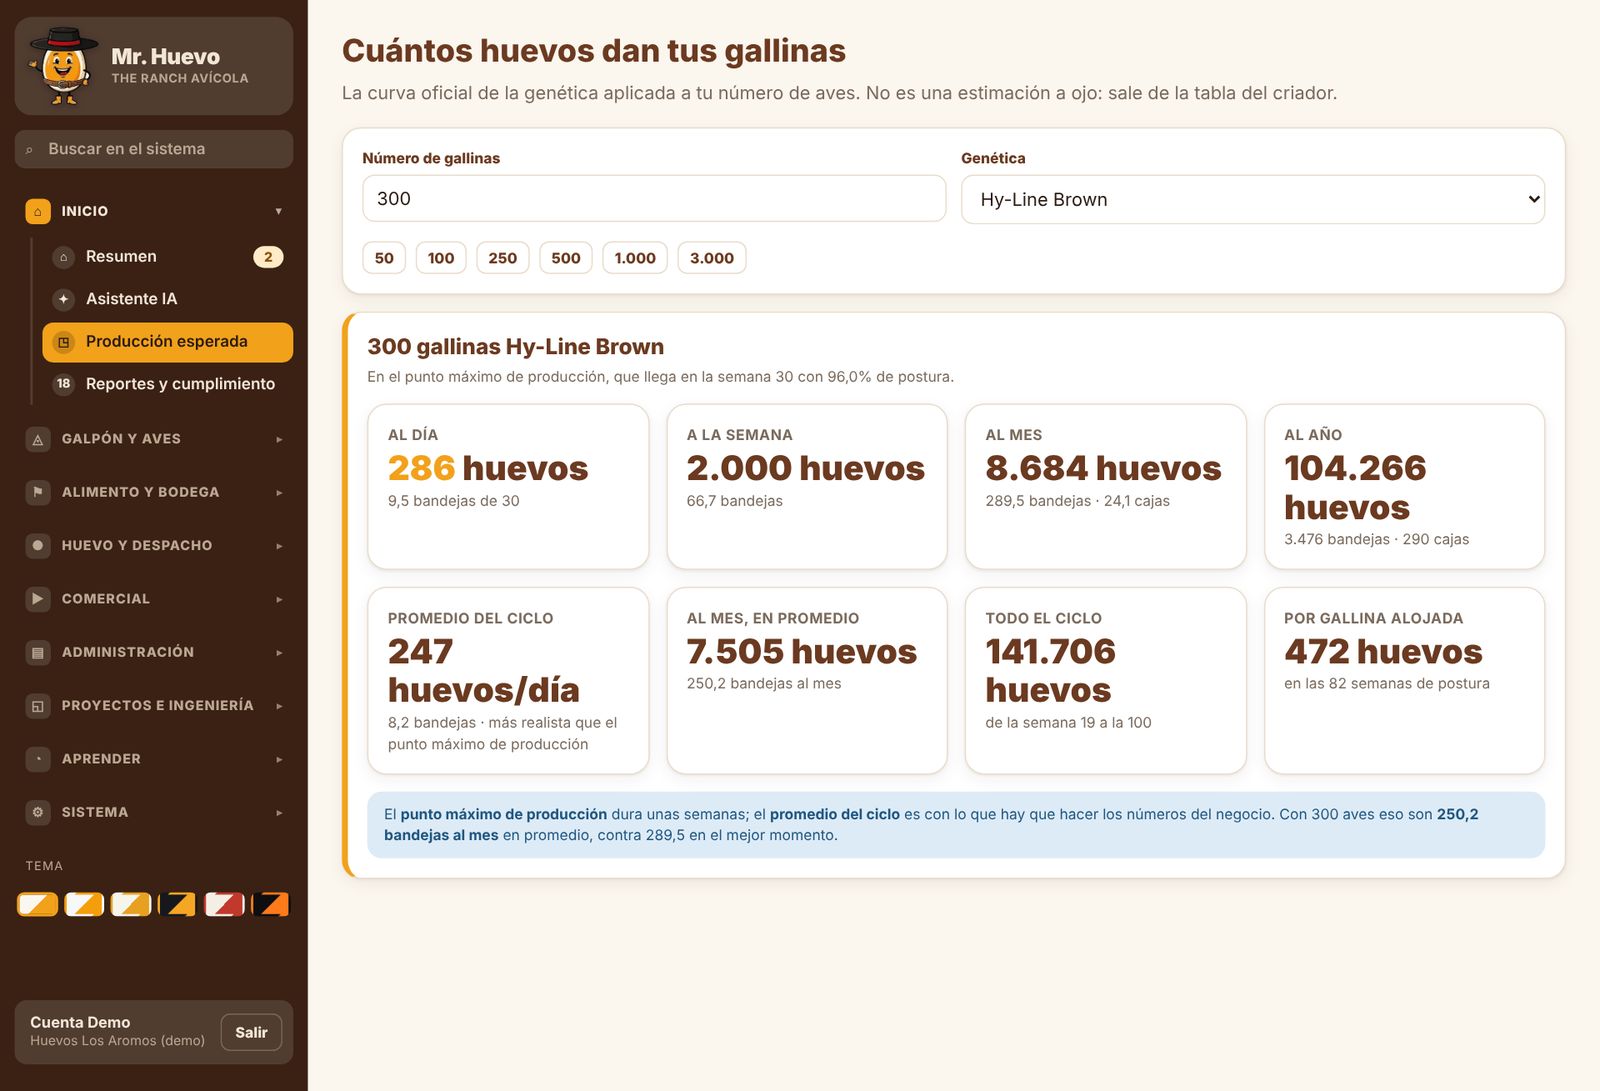1600x1091 pixels.
Task: Choose the 1.000 hens preset
Action: point(635,258)
